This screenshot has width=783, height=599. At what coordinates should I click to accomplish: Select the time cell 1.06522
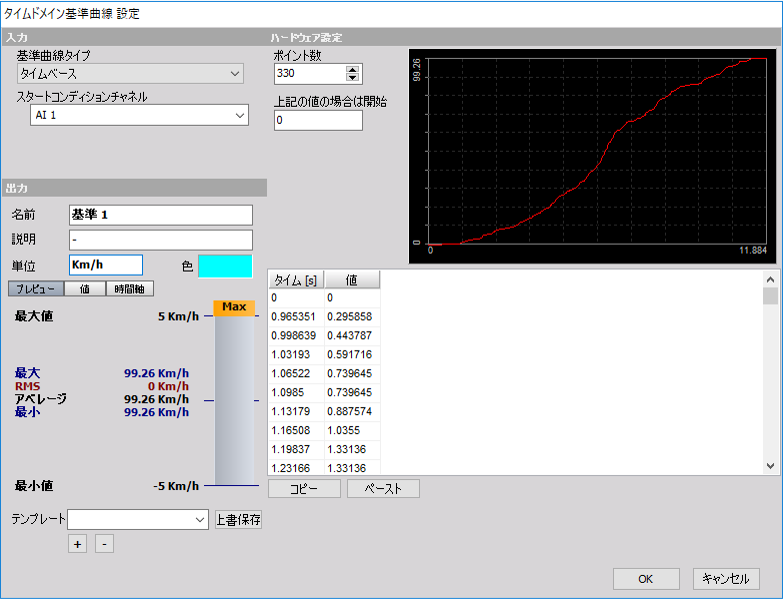296,374
